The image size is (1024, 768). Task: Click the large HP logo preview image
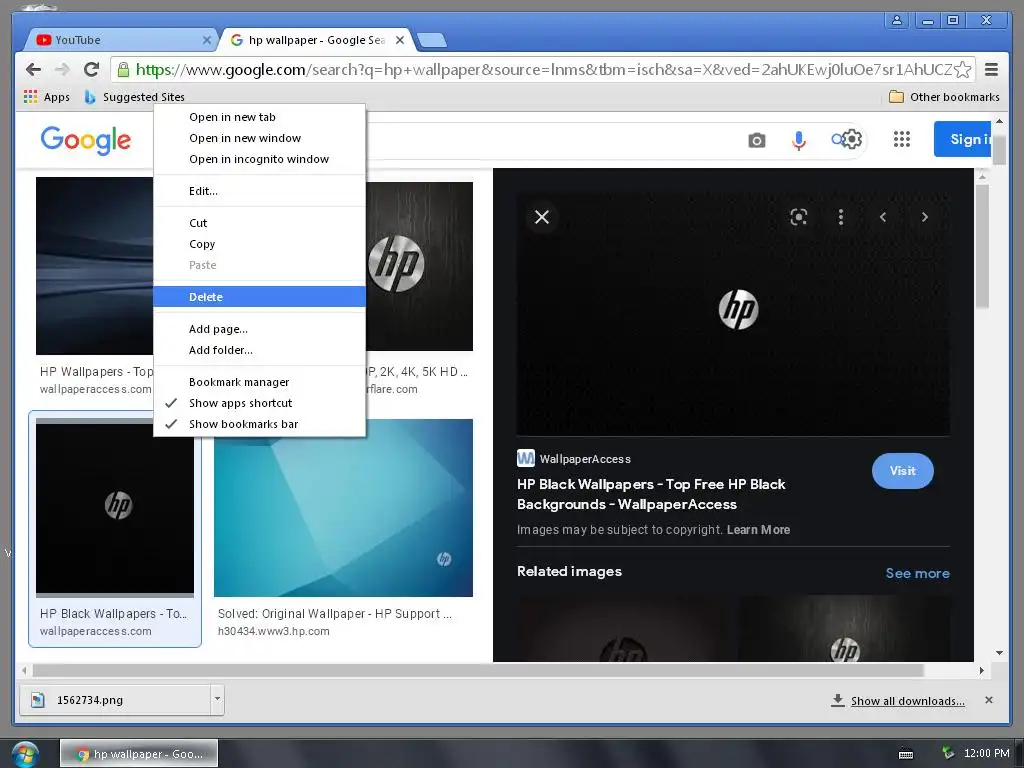pos(733,313)
